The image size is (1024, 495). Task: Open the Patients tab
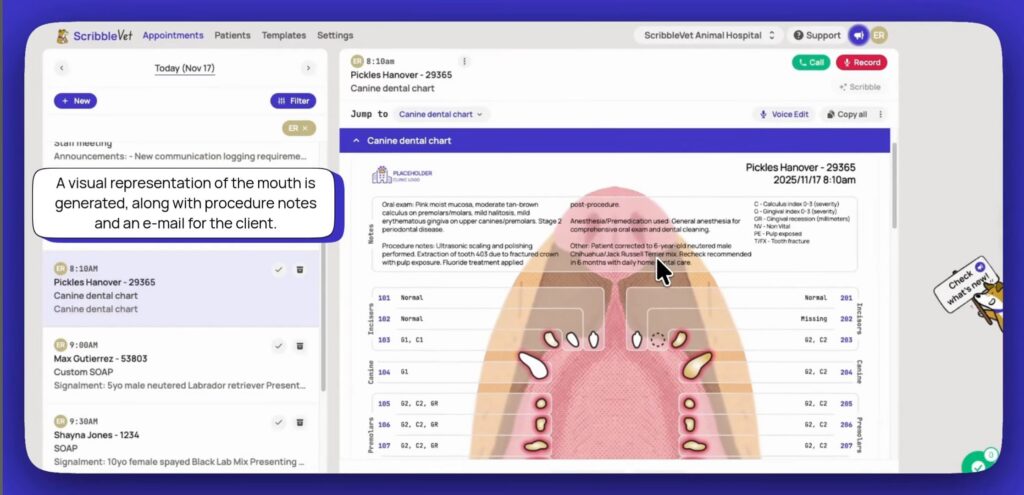232,35
